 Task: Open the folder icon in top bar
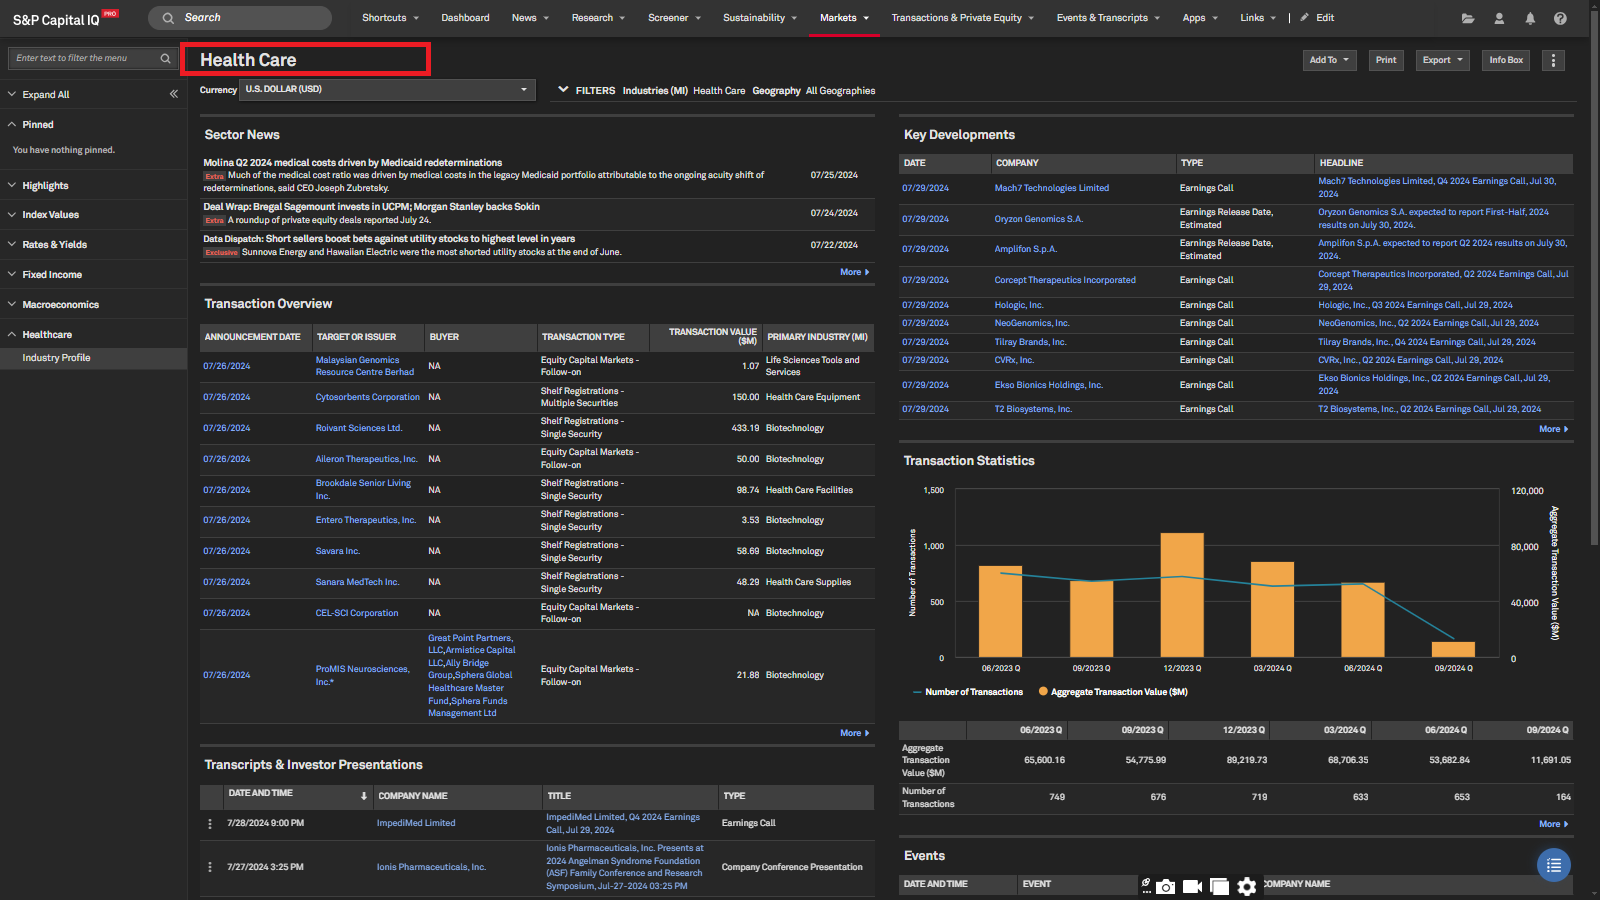click(1468, 18)
